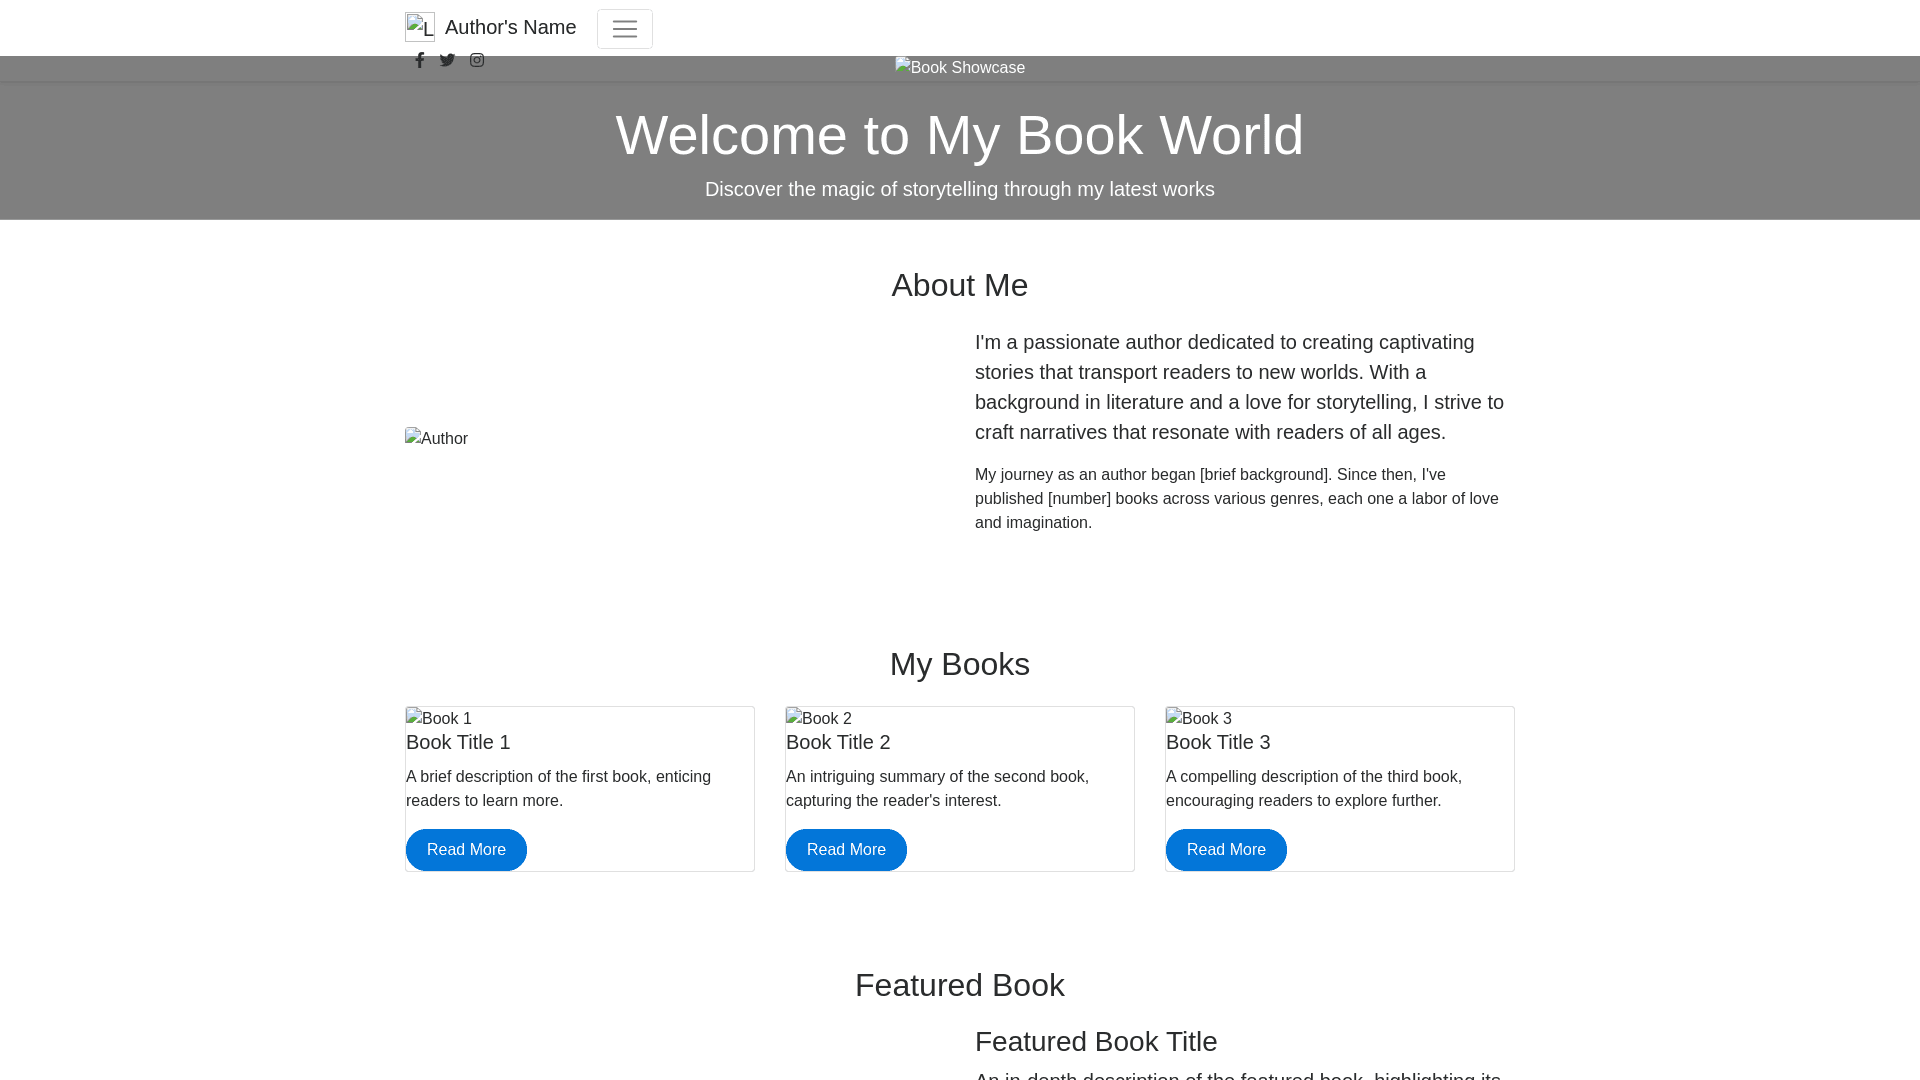Click the Book Title 3 card heading
This screenshot has width=1920, height=1080.
pos(1218,742)
